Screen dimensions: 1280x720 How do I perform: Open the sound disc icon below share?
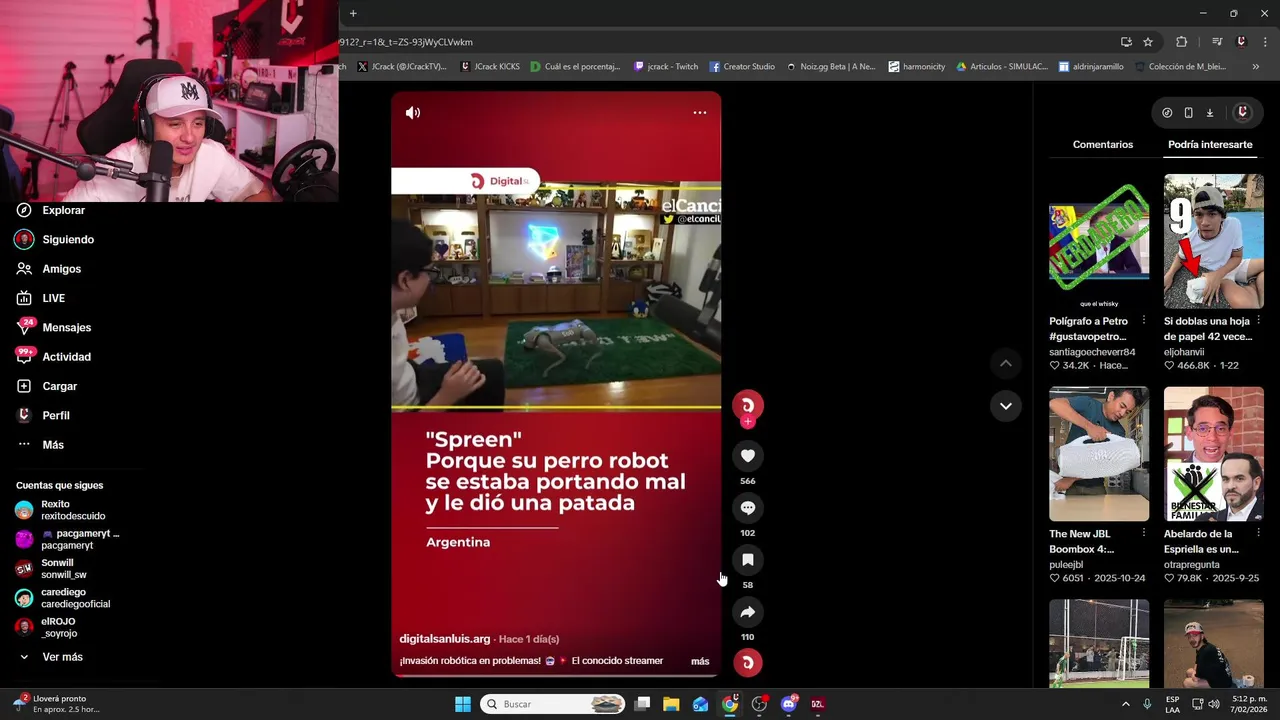point(747,663)
